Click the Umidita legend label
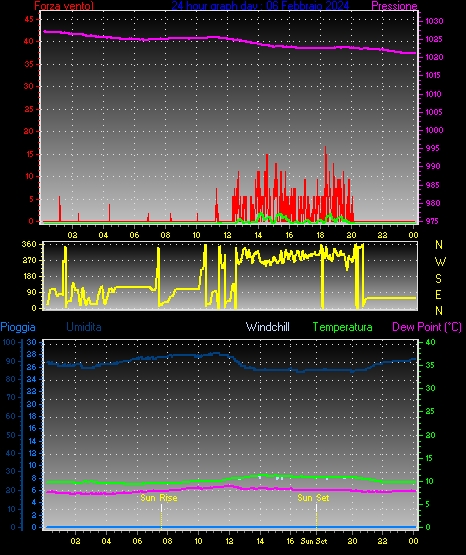The height and width of the screenshot is (555, 466). tap(84, 327)
